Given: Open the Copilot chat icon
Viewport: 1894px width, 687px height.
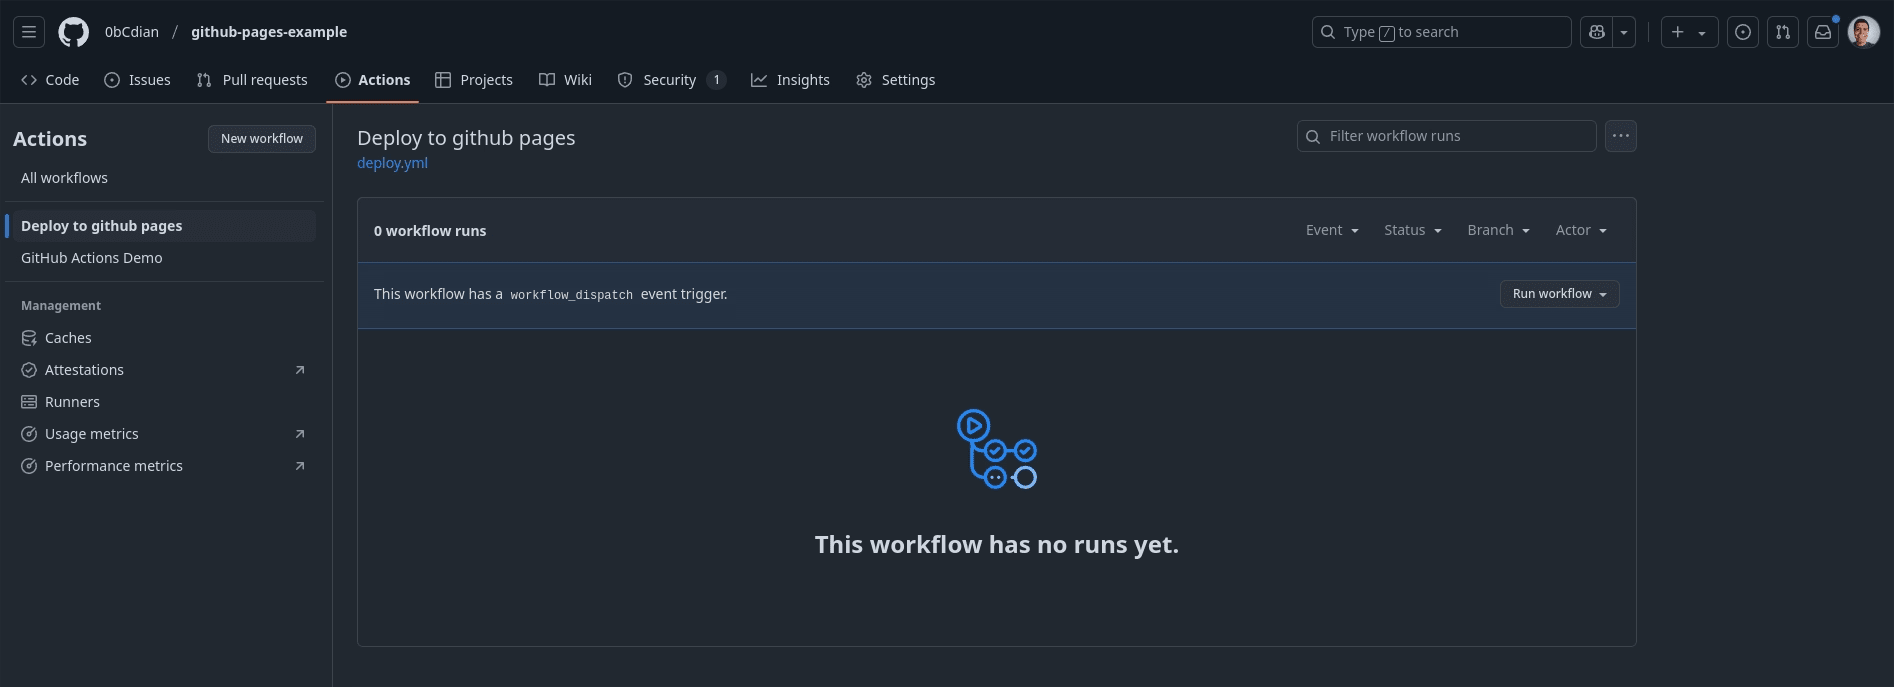Looking at the screenshot, I should pyautogui.click(x=1597, y=32).
